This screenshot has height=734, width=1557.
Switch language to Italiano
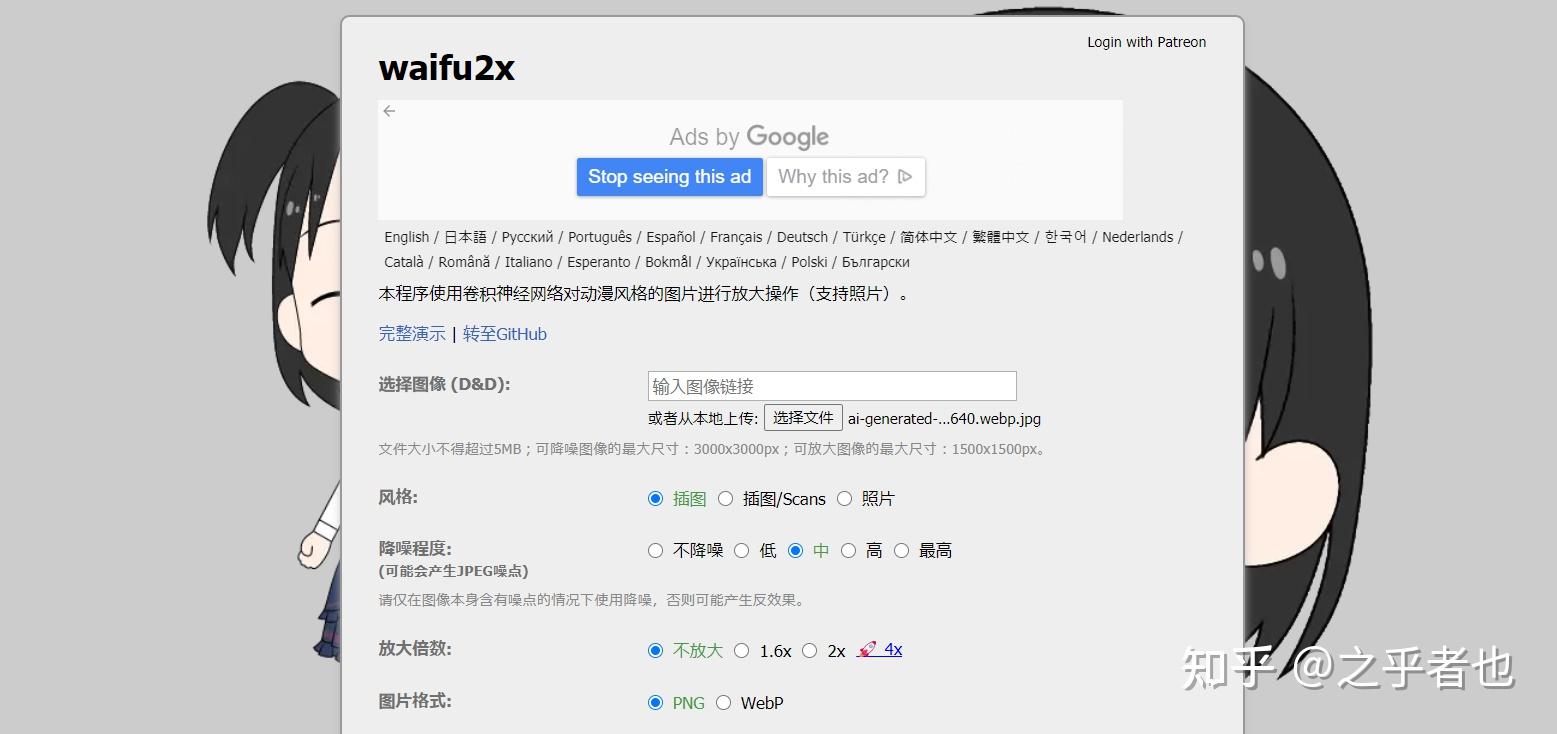pyautogui.click(x=528, y=262)
